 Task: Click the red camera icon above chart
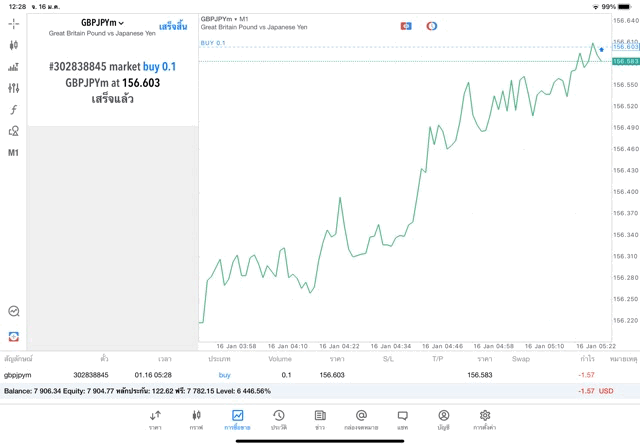click(406, 26)
